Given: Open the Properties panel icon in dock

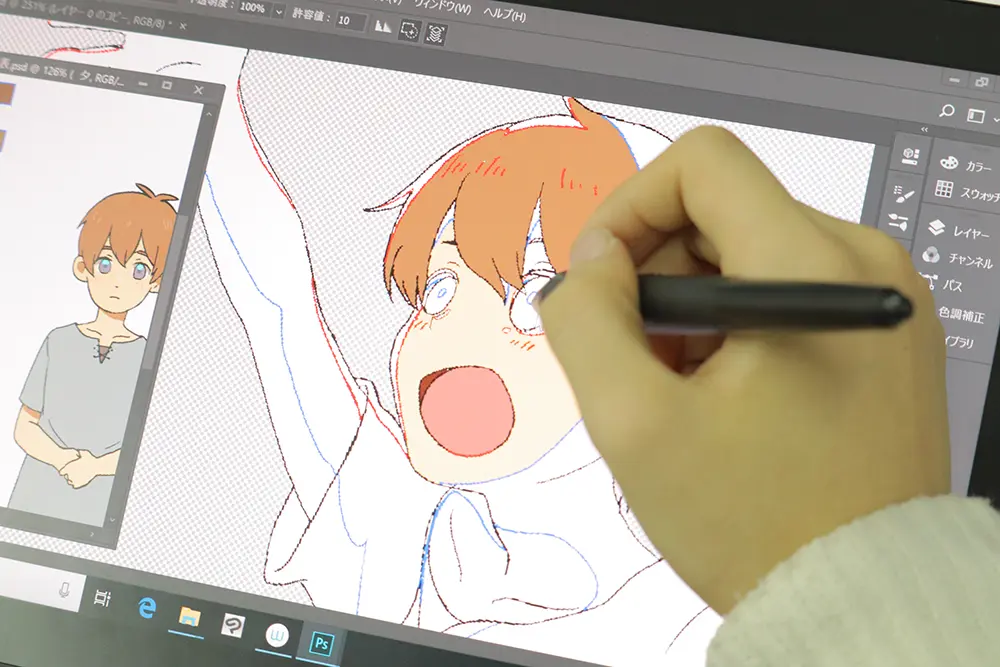Looking at the screenshot, I should tap(911, 155).
